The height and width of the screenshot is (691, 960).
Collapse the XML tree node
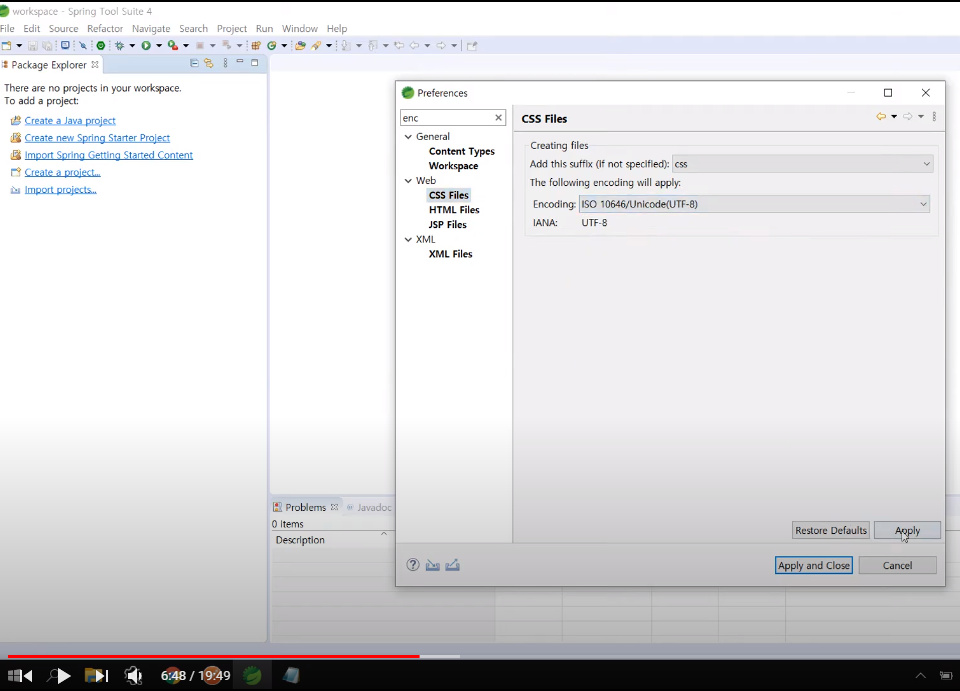click(x=408, y=239)
